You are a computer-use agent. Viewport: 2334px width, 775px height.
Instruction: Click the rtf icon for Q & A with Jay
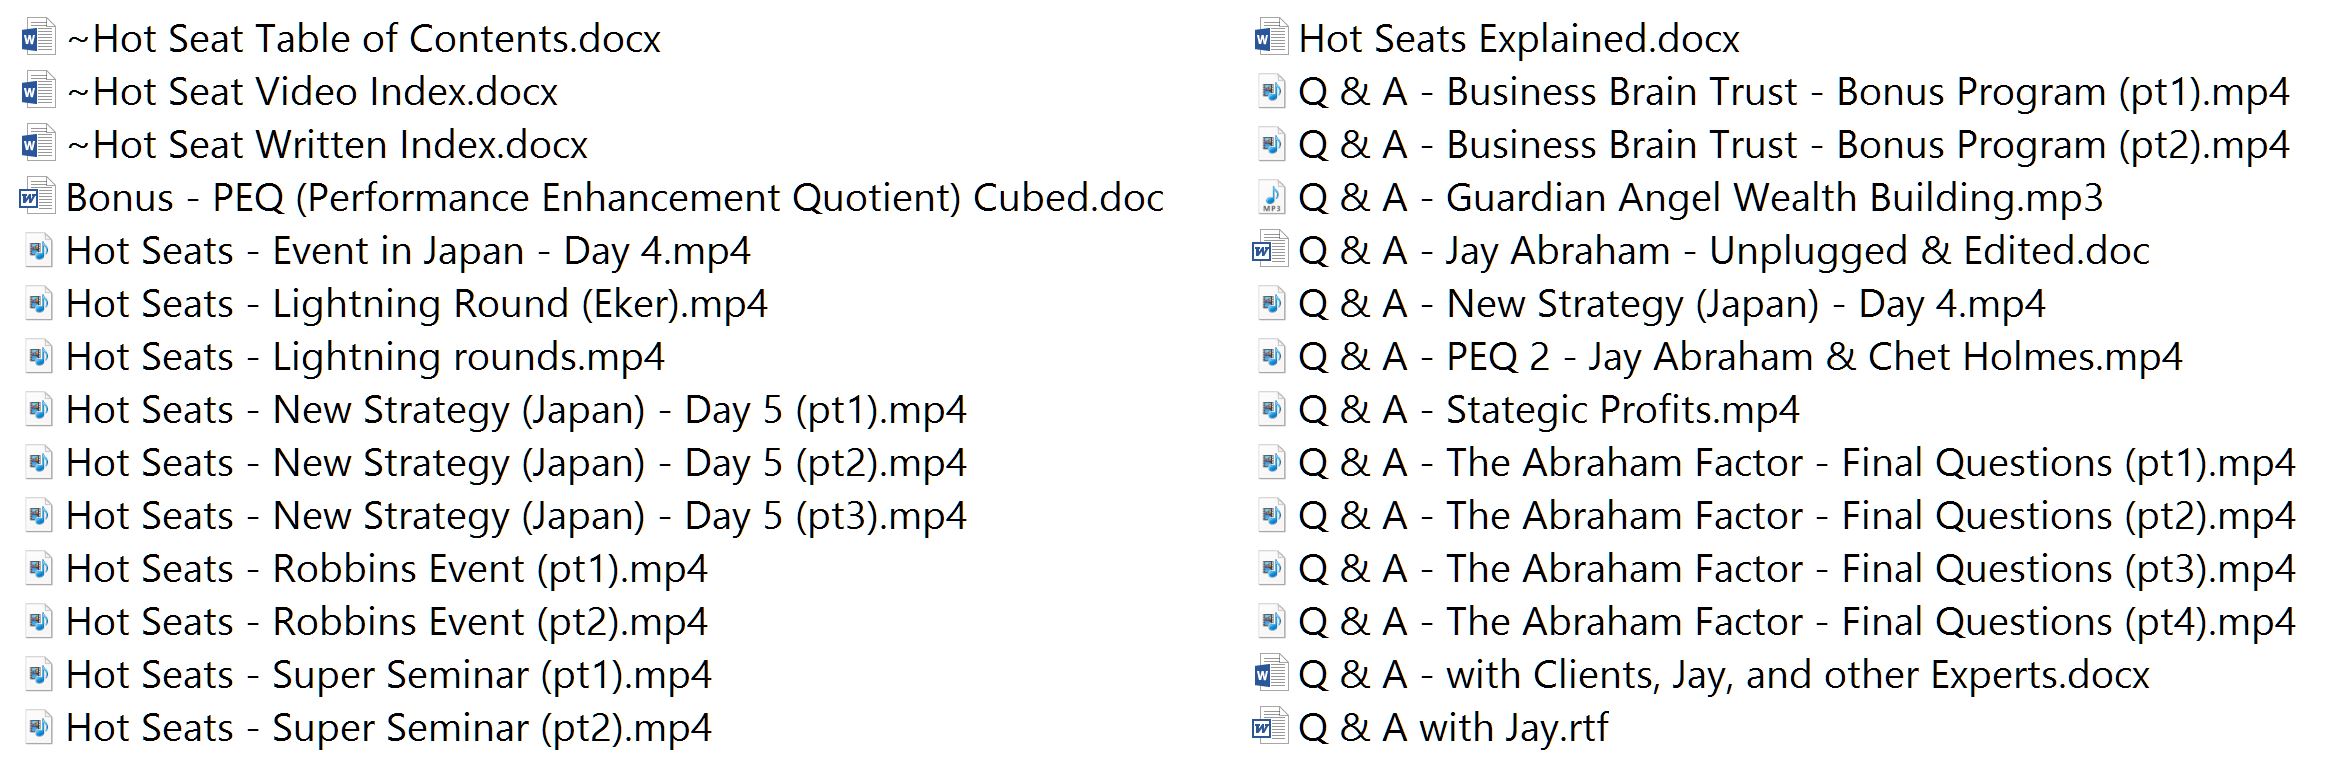pyautogui.click(x=1271, y=728)
